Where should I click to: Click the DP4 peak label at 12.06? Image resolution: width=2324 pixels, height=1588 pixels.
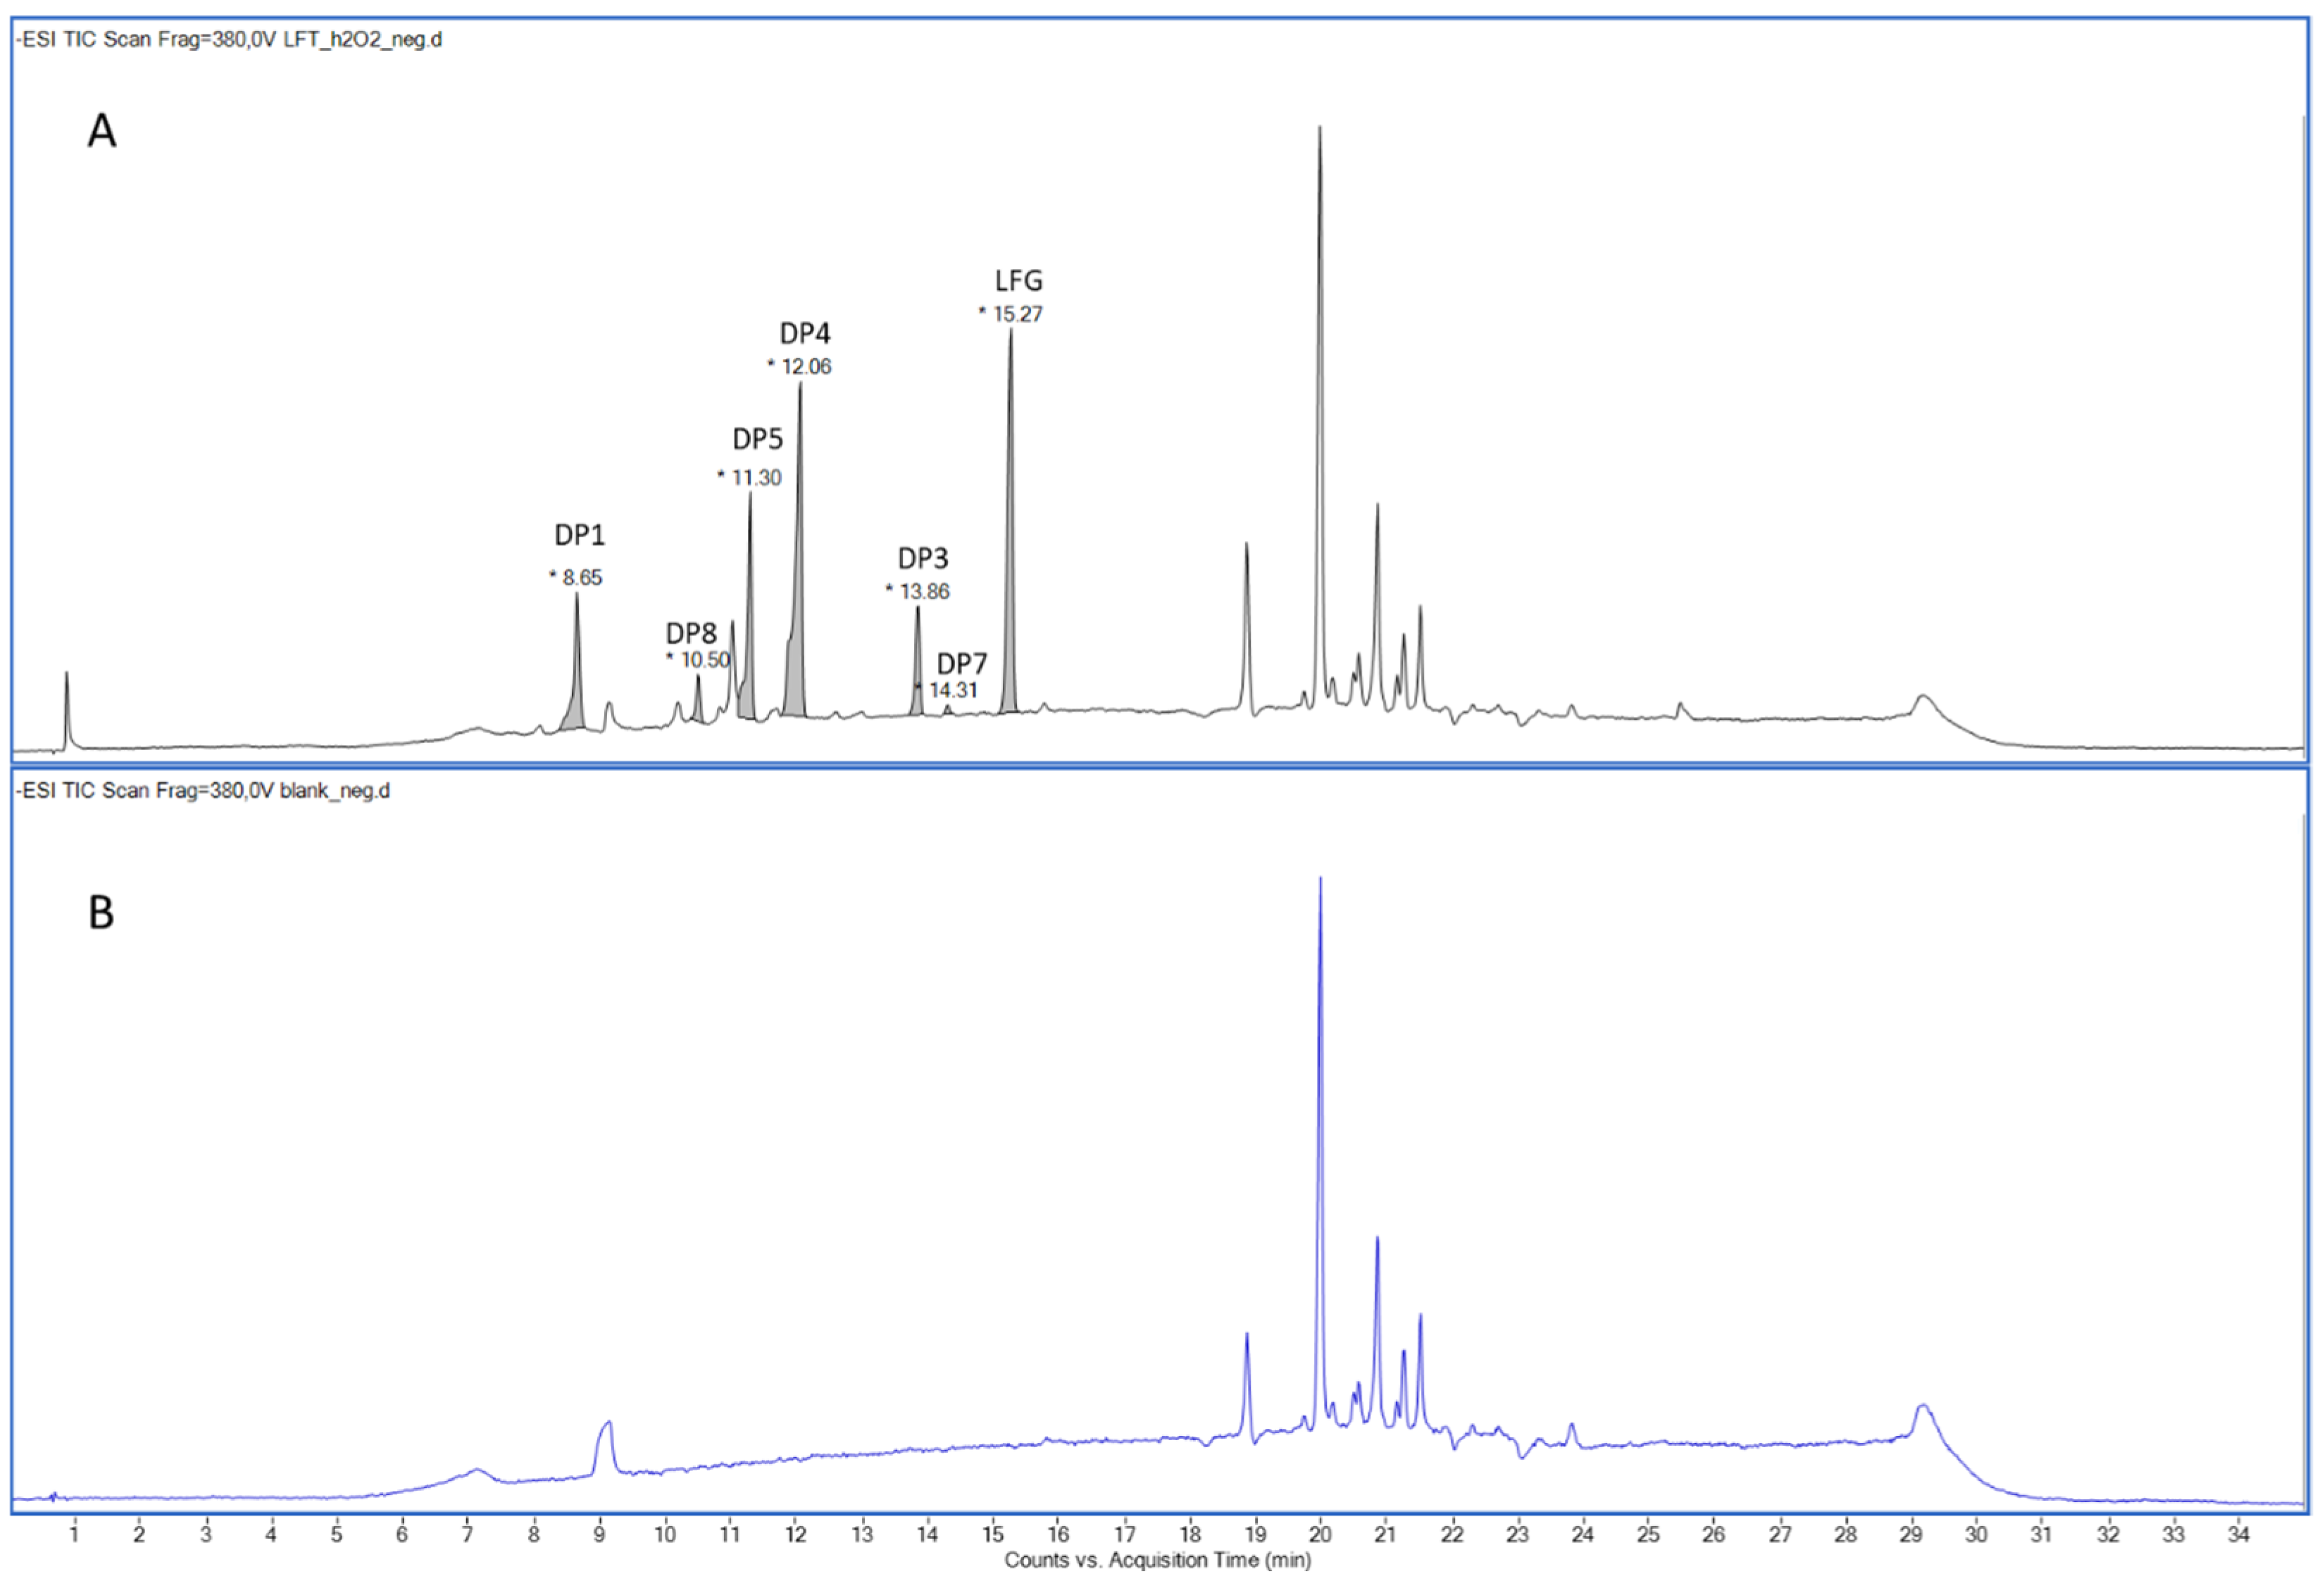tap(804, 333)
